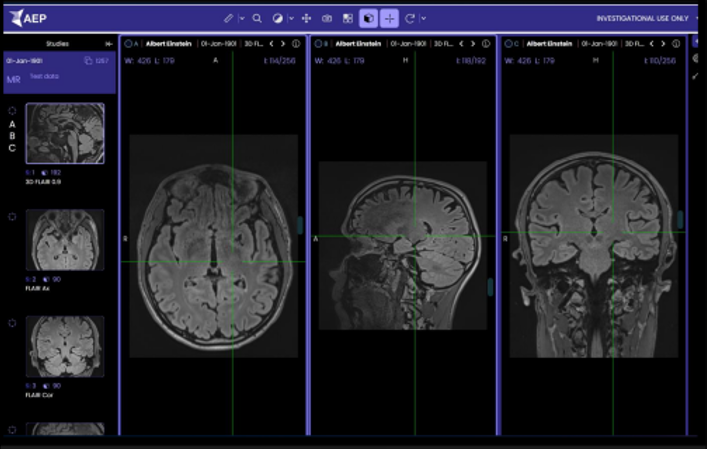Activate the zoom magnifier tool

tap(257, 18)
